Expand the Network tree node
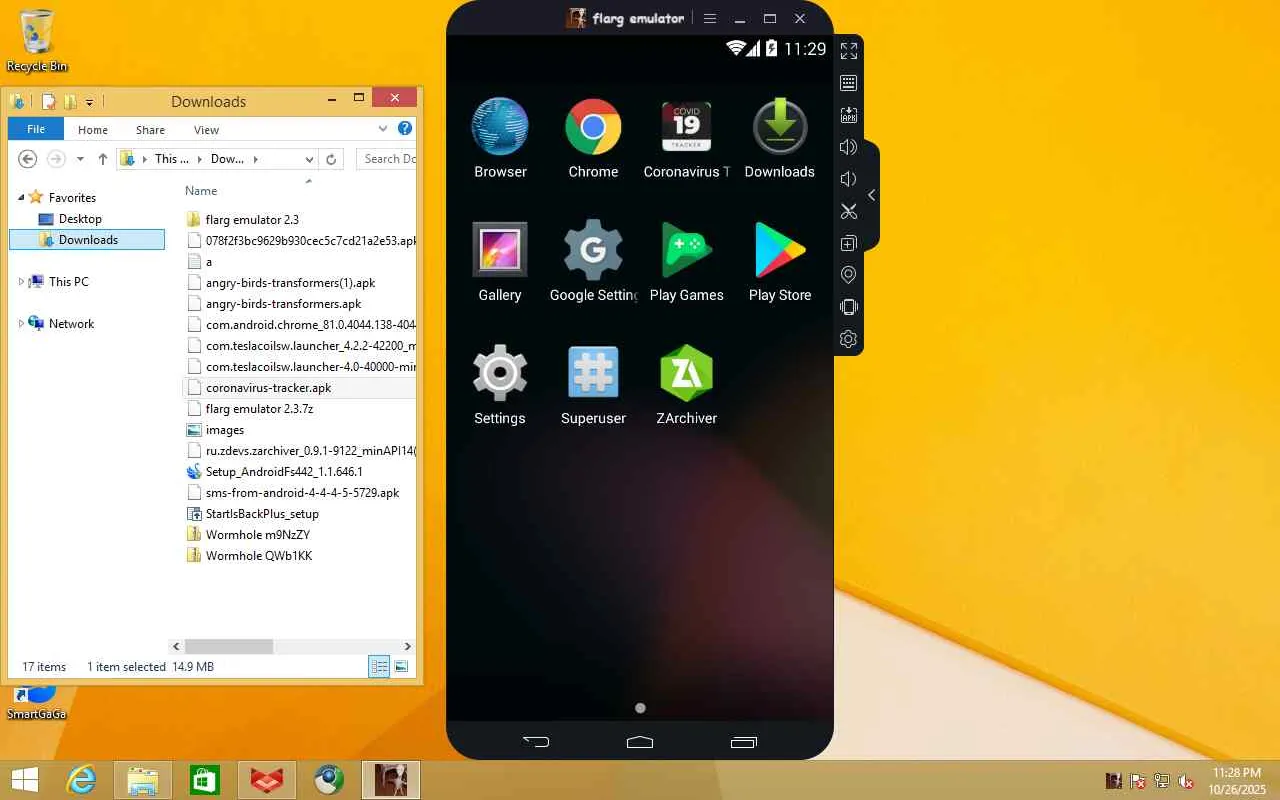Screen dimensions: 1280x800 pos(21,324)
